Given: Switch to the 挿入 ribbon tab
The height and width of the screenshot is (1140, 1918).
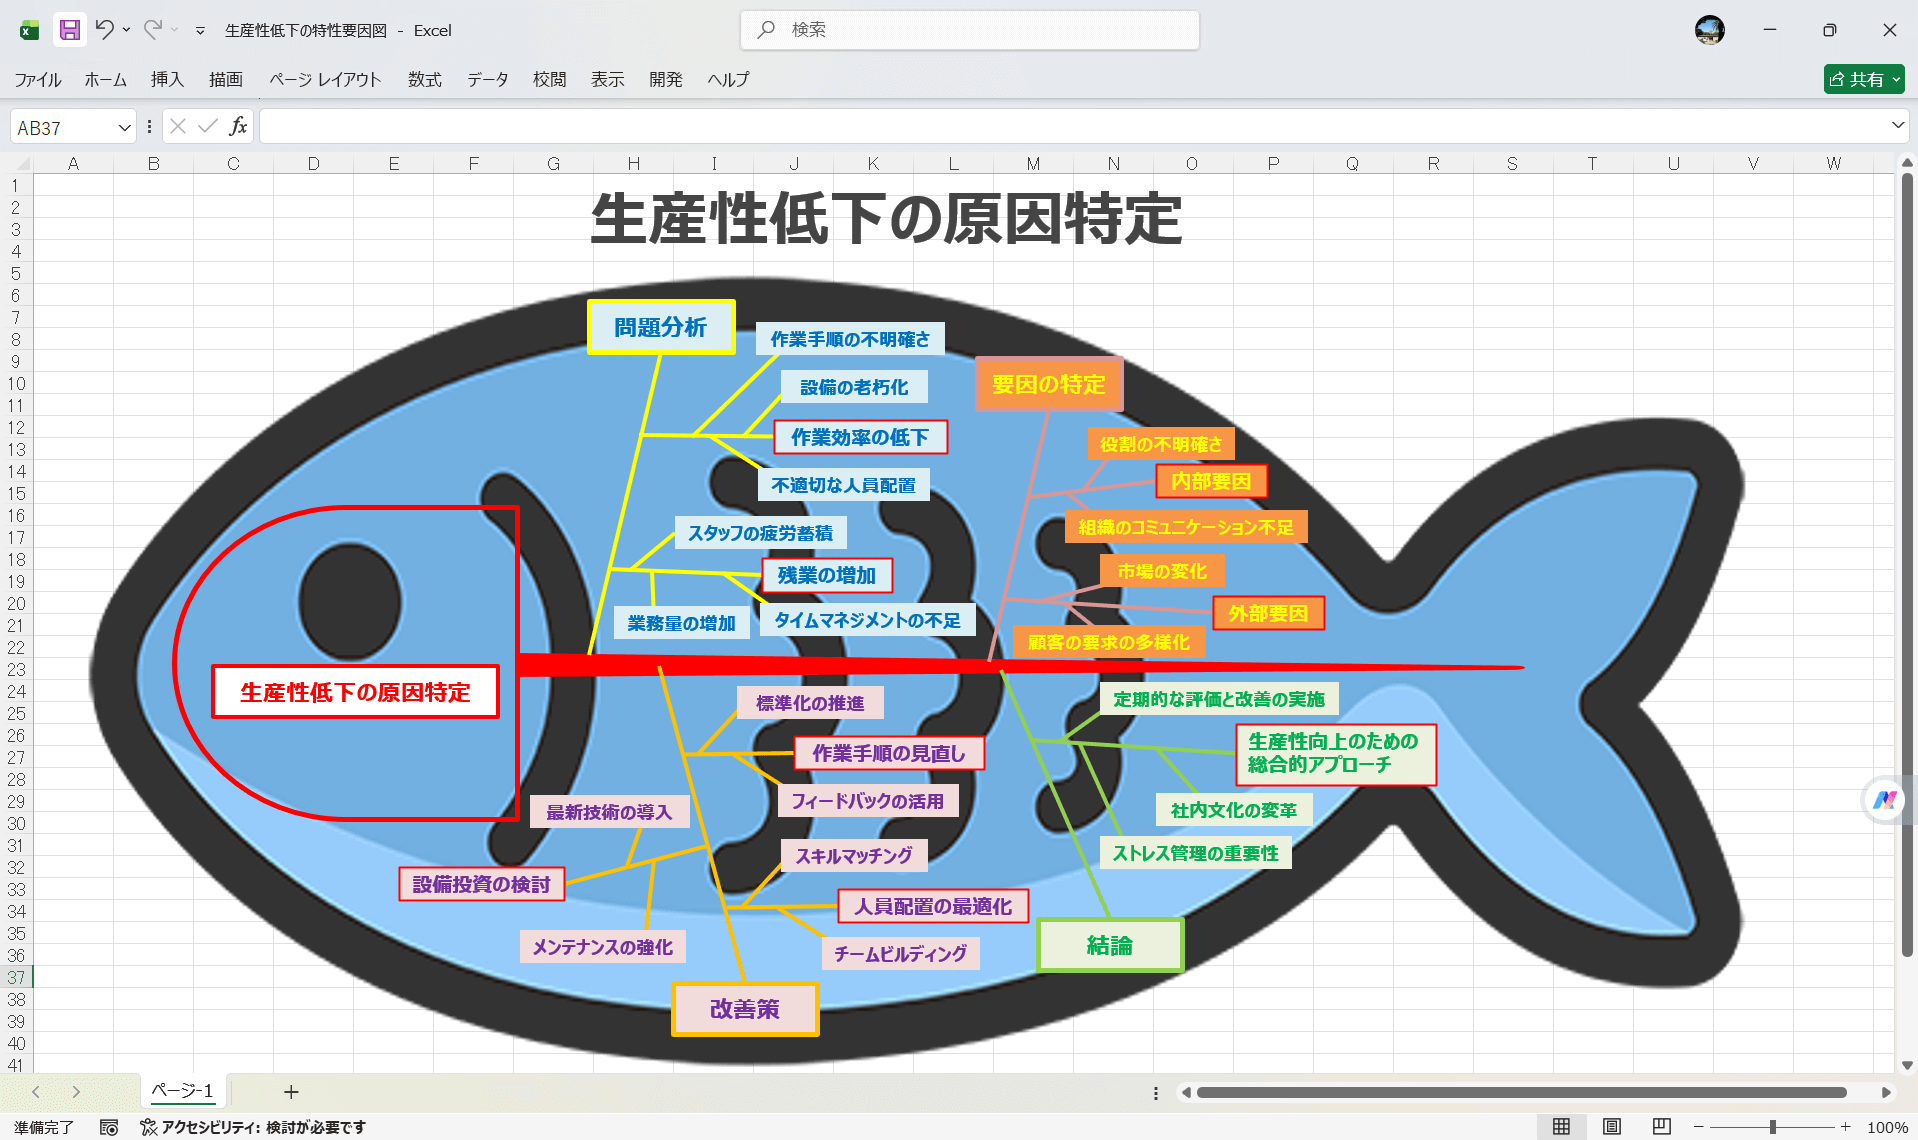Looking at the screenshot, I should 166,80.
